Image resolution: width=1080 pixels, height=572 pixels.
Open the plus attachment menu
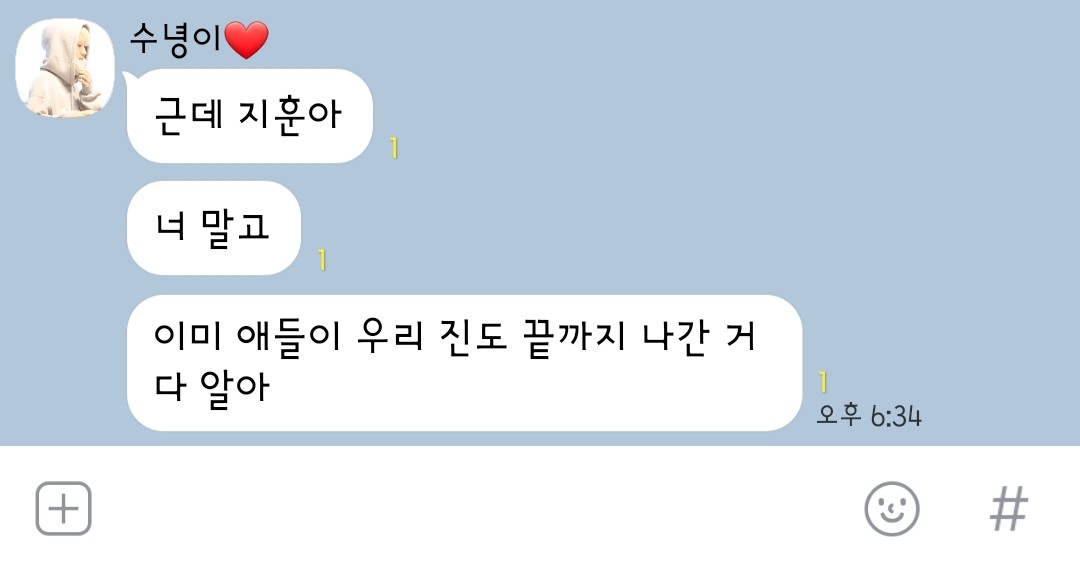pyautogui.click(x=63, y=509)
